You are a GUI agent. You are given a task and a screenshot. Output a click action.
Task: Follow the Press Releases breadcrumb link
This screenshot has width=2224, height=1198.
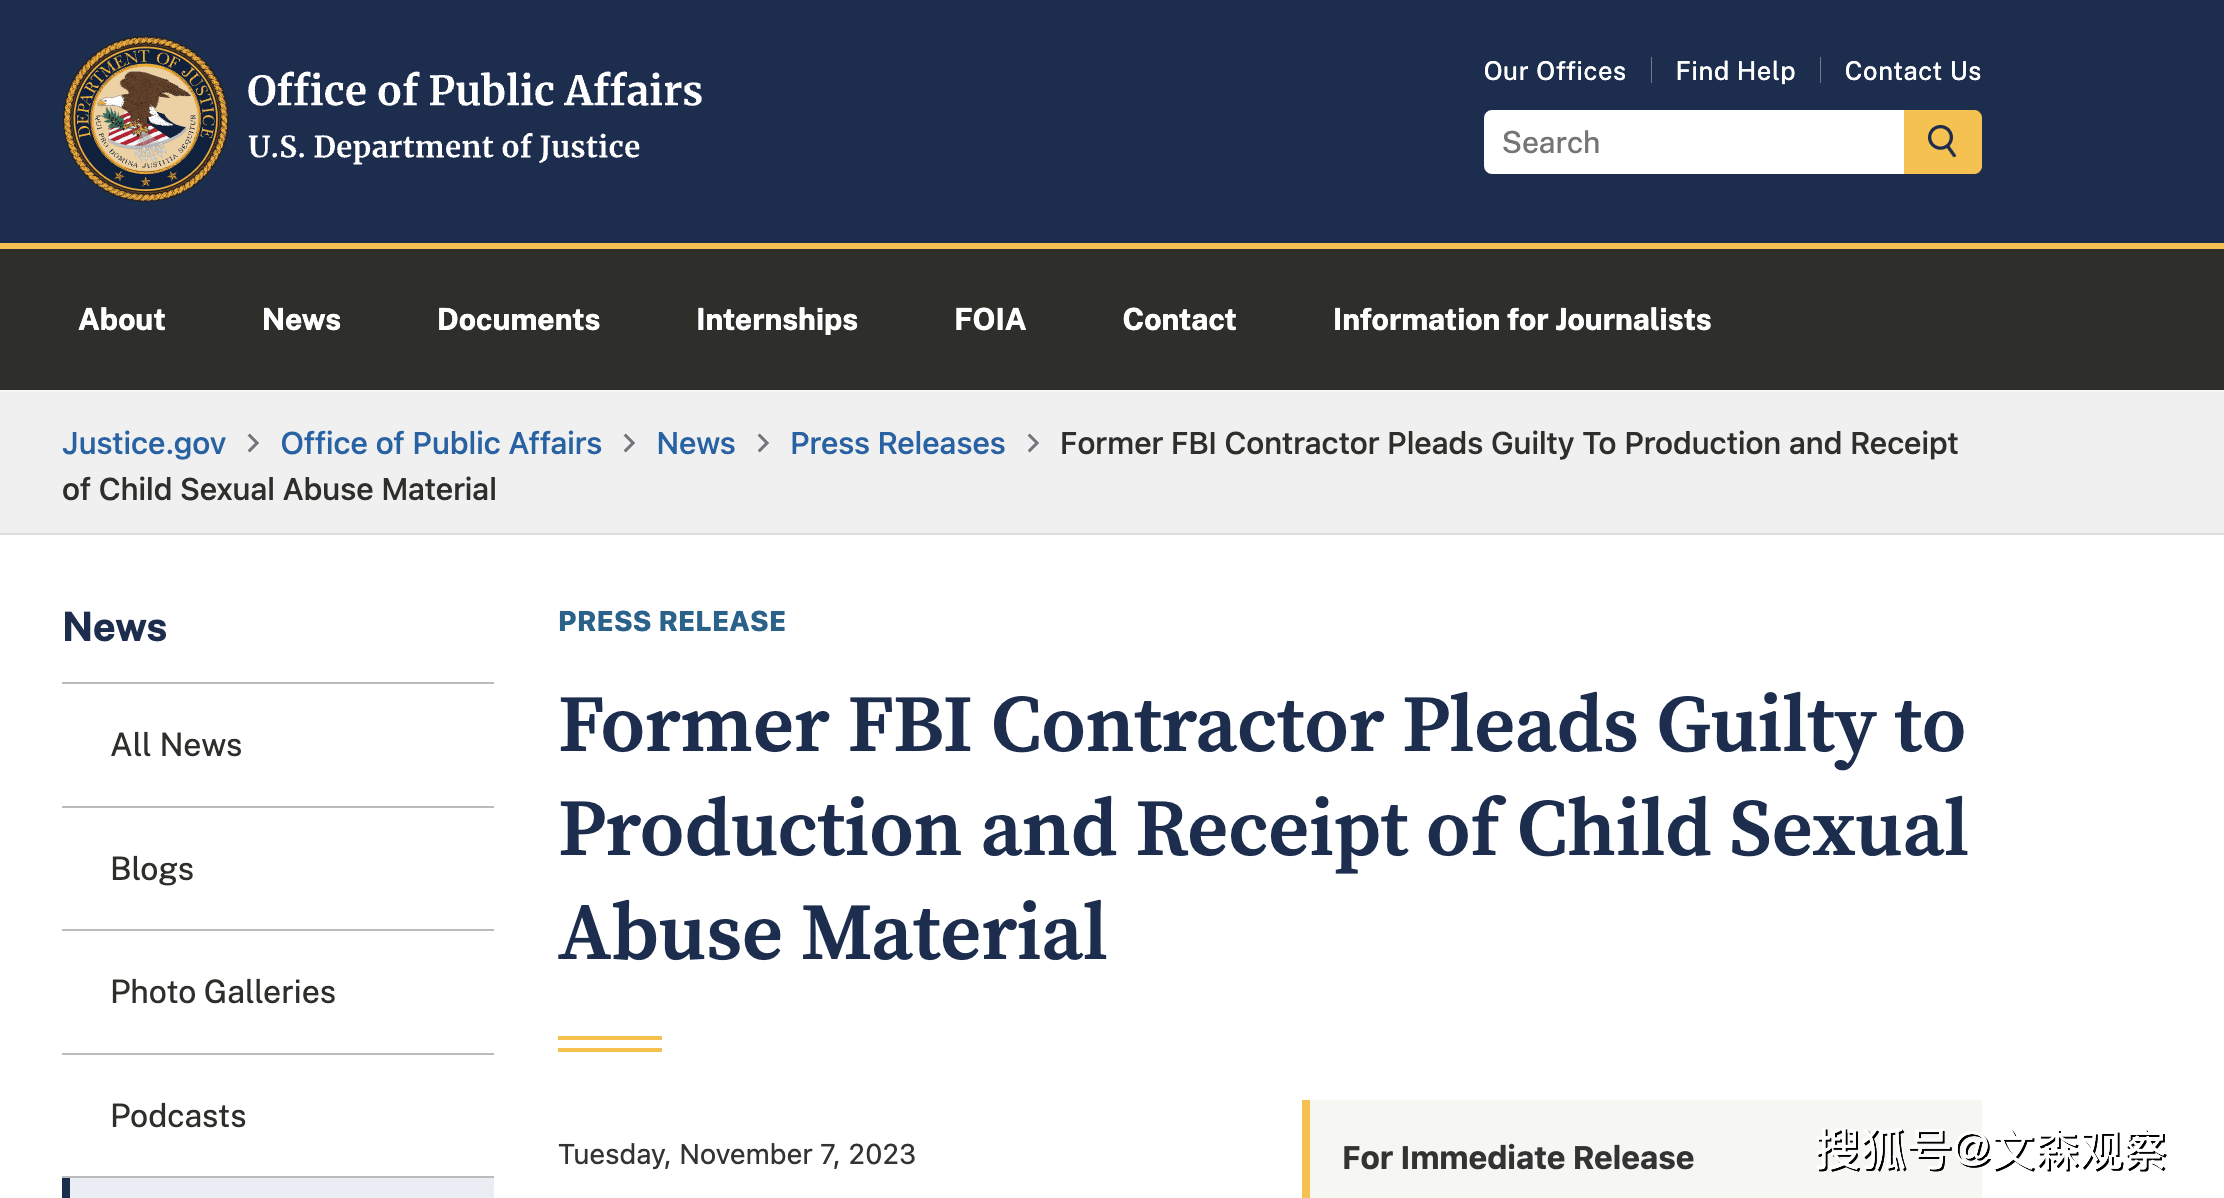pos(897,443)
